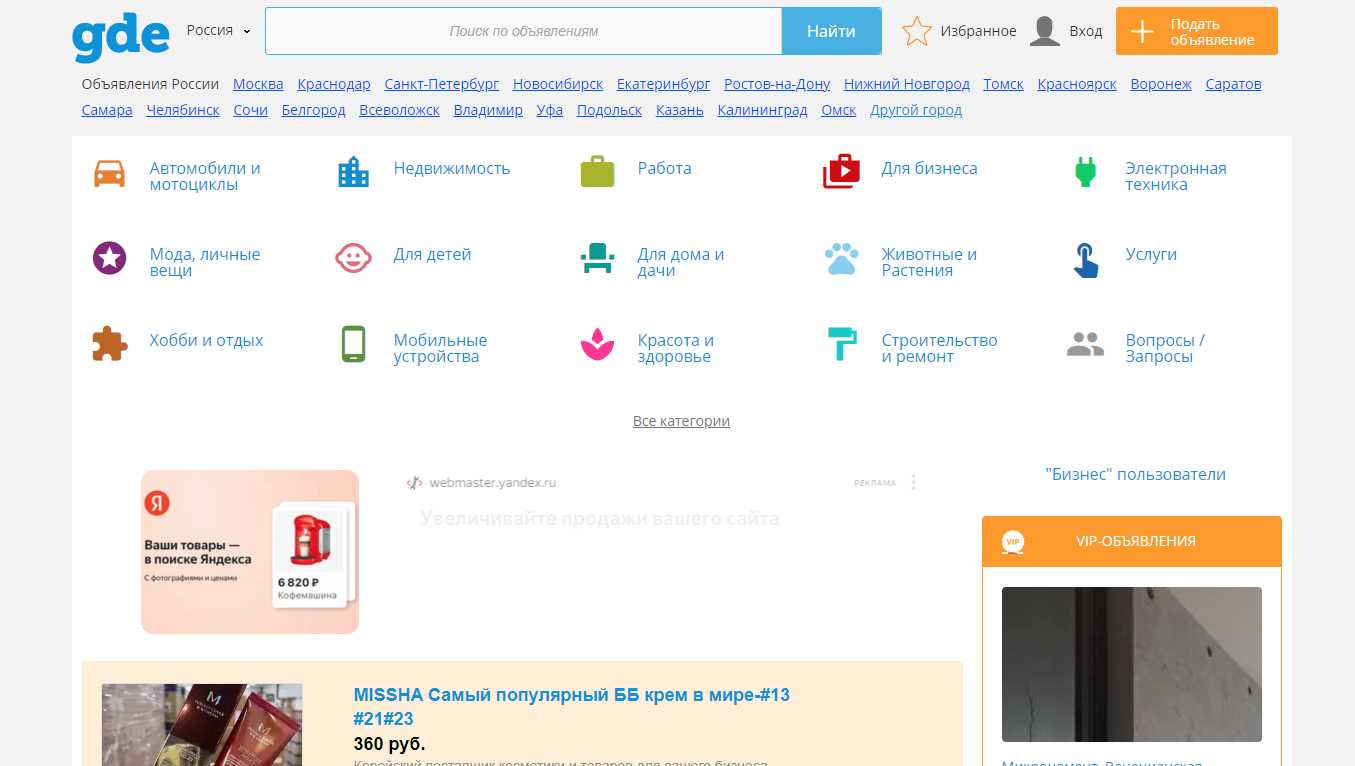Open the MISSHA ББ крем listing title
Screen dimensions: 1355x766
pos(572,707)
